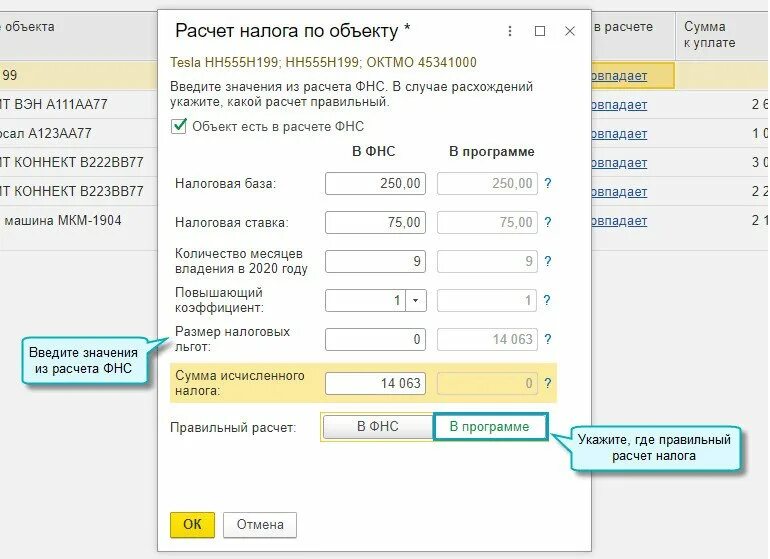Open 'совпадает' link for КОННЕКТ В222ВВ77 row

tap(619, 163)
